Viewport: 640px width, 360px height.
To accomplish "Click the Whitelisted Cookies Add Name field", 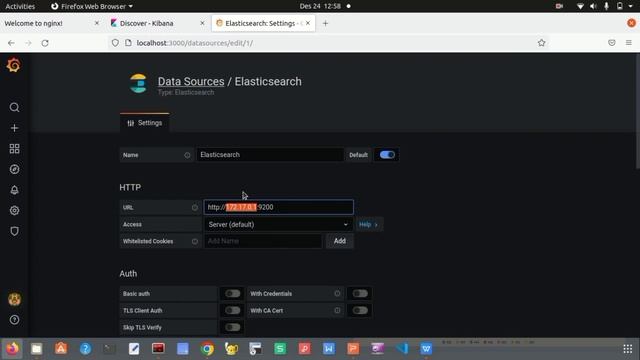I will (263, 241).
